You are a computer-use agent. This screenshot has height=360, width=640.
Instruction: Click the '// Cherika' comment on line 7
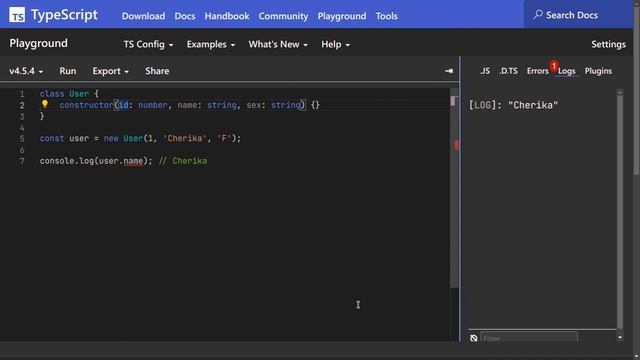point(183,161)
